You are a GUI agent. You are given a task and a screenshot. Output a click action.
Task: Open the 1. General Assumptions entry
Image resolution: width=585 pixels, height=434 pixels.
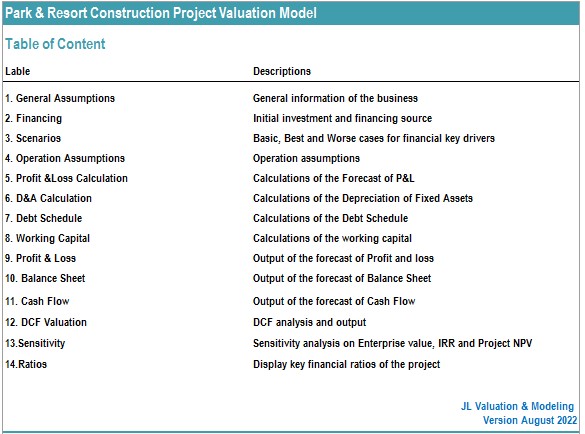[60, 99]
